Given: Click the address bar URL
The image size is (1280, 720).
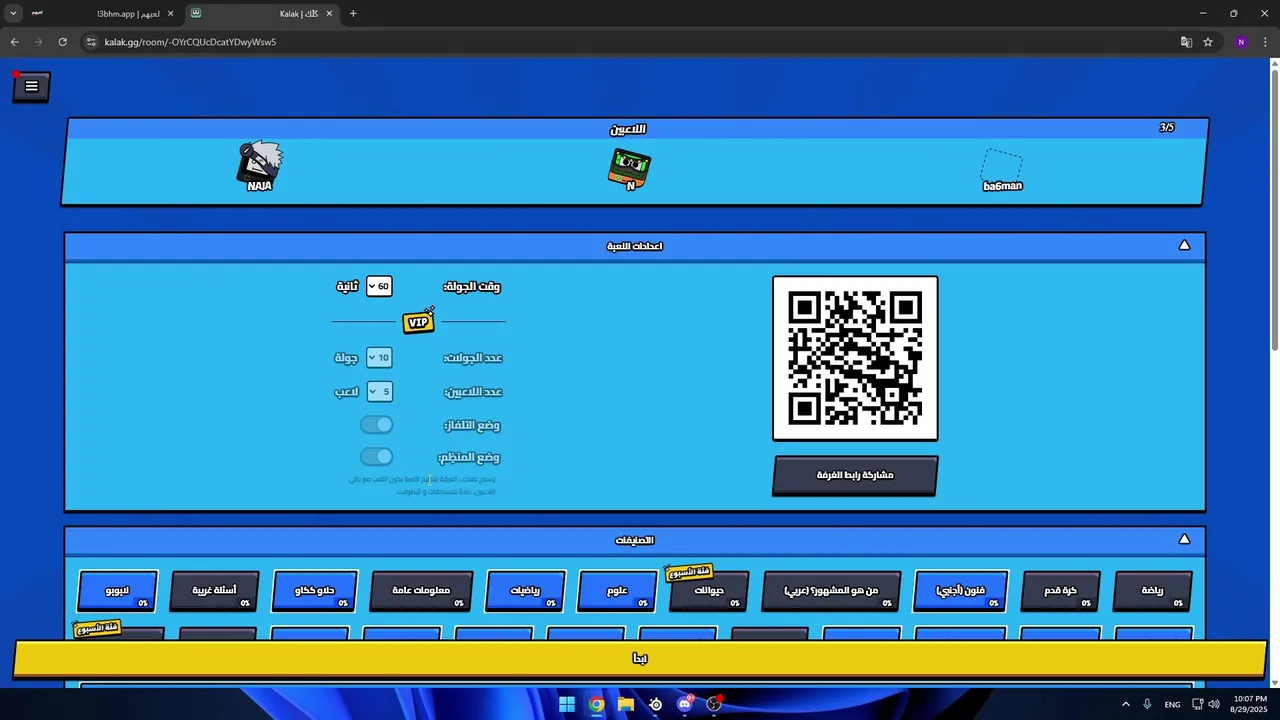Looking at the screenshot, I should [190, 42].
